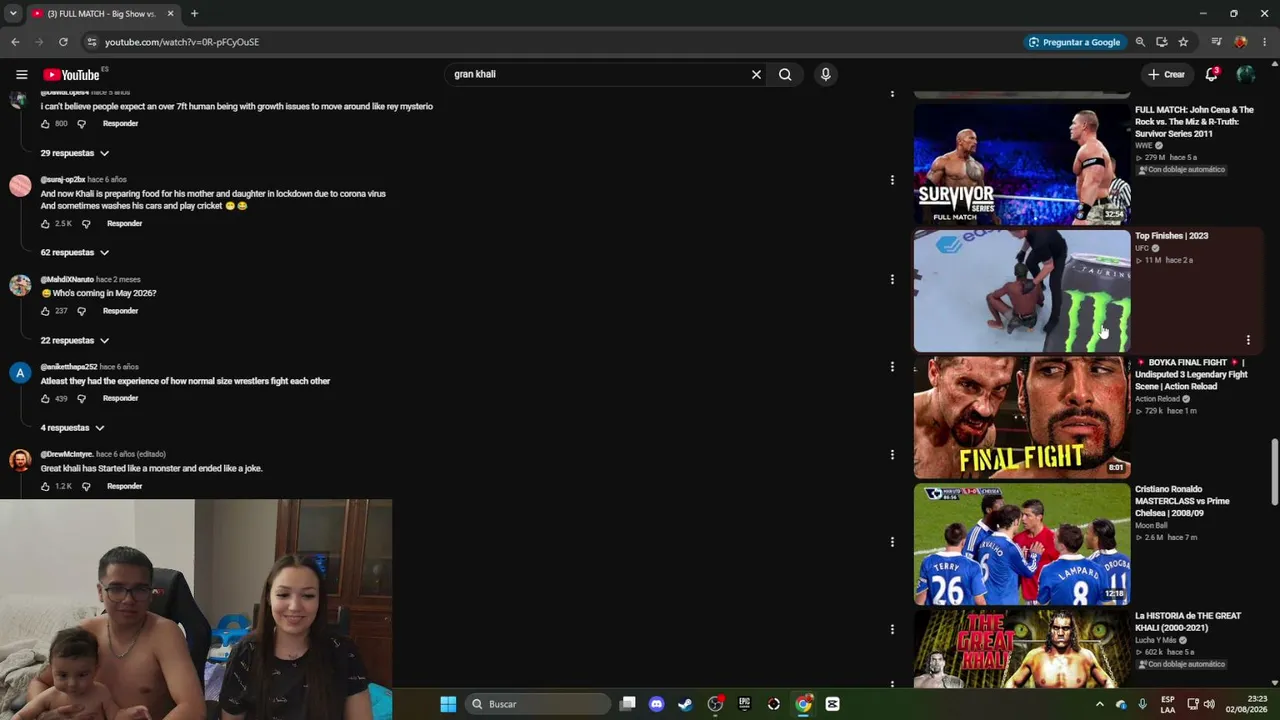Click the address bar URL
This screenshot has width=1280, height=720.
pos(182,42)
